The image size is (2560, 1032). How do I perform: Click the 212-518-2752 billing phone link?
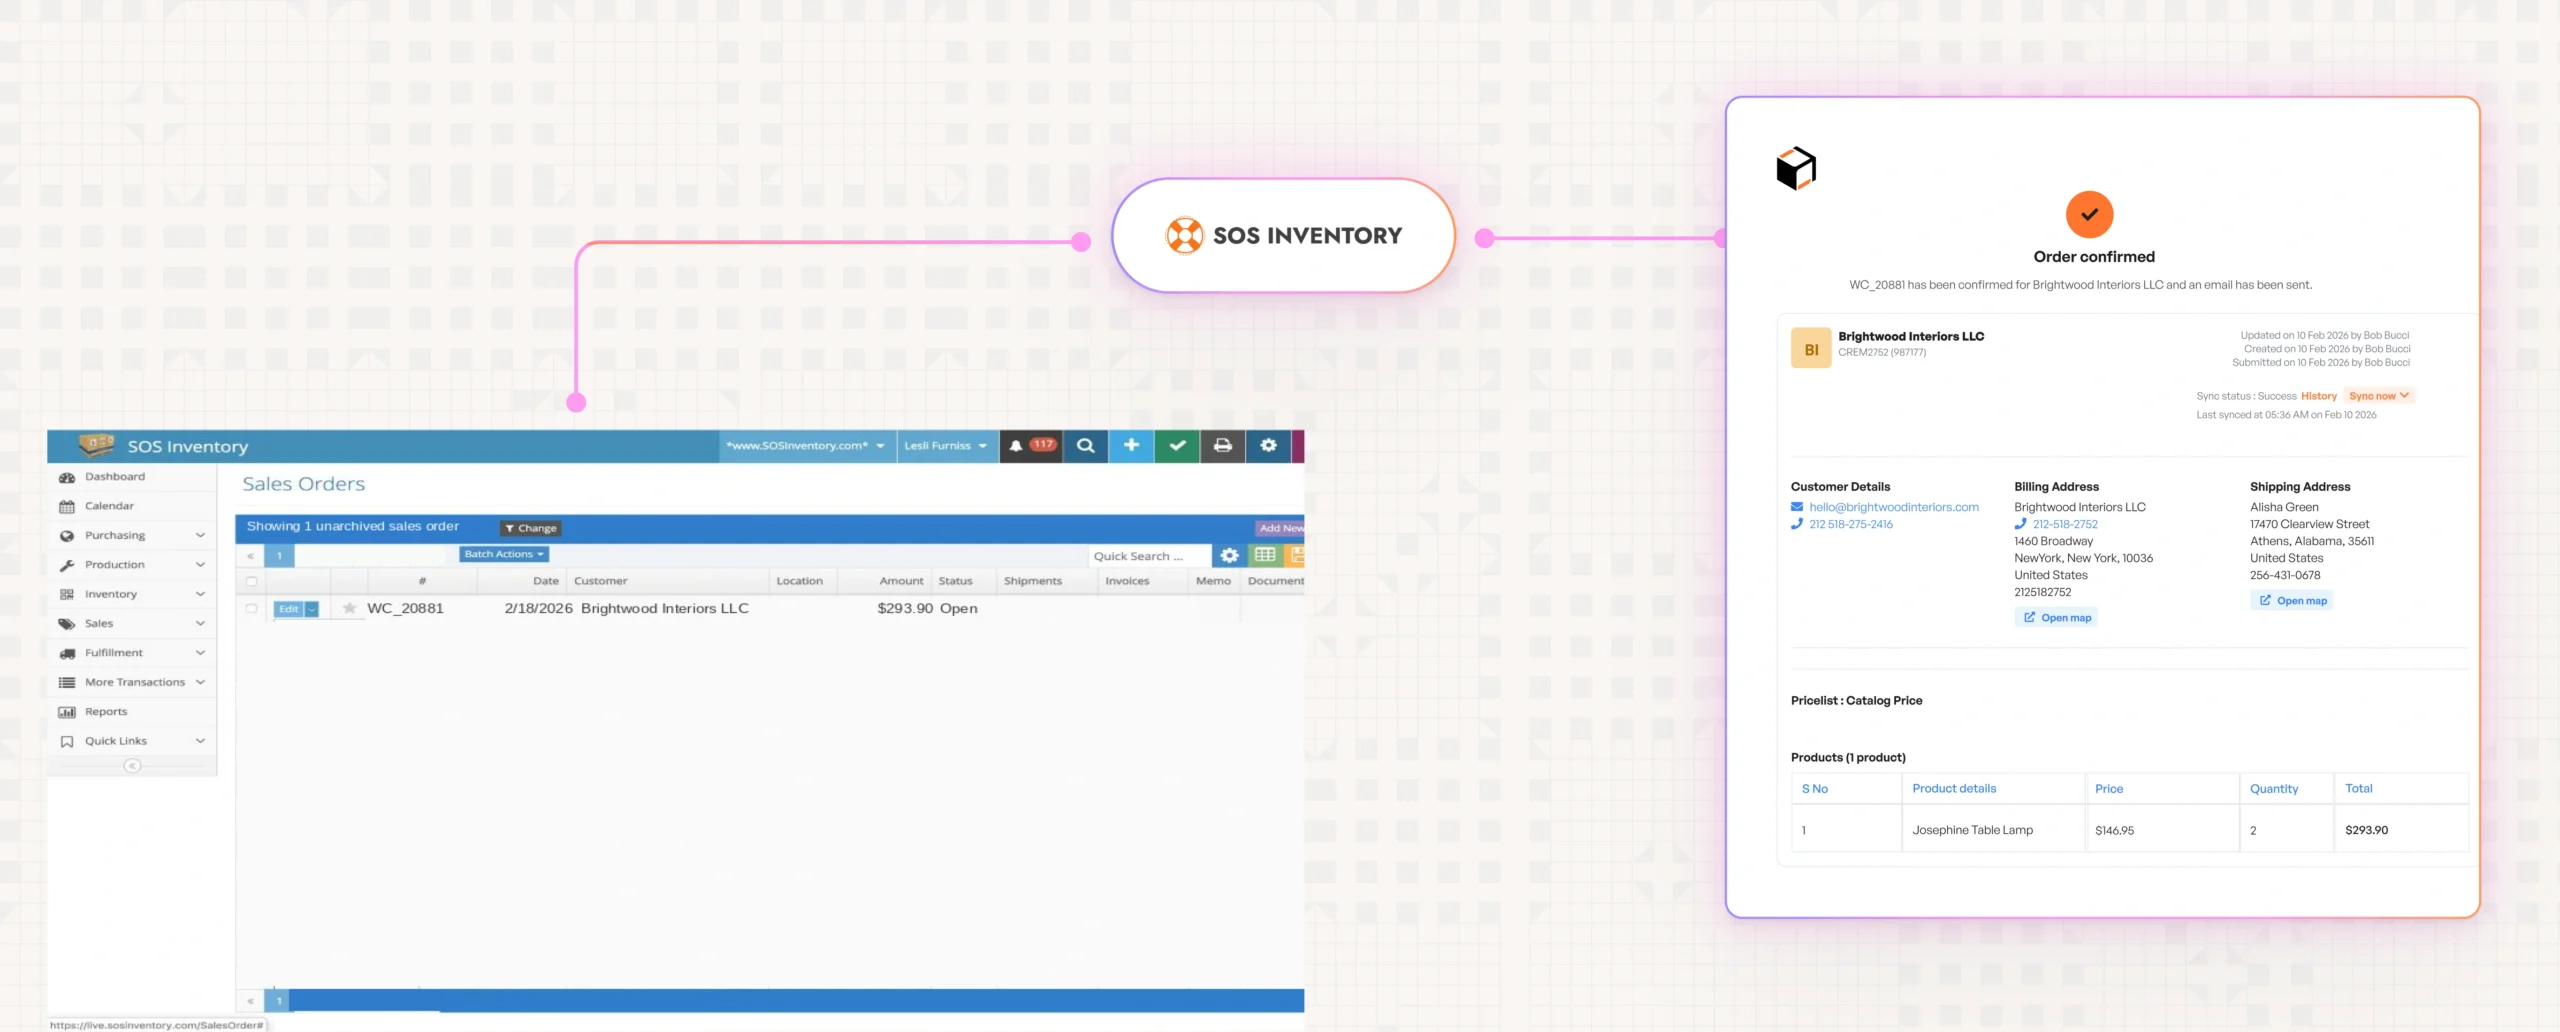tap(2065, 524)
